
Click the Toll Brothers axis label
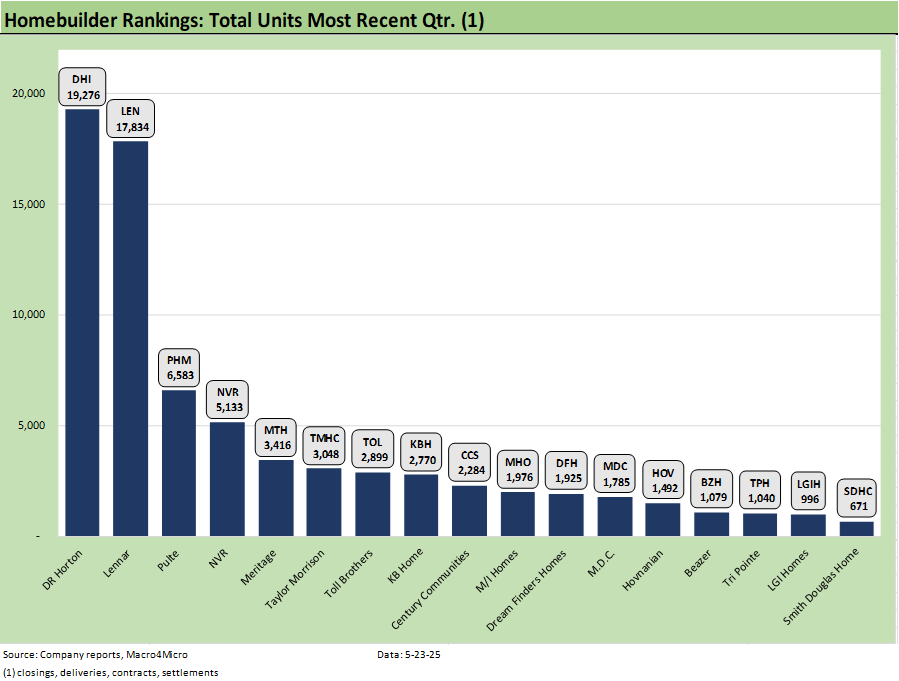click(x=348, y=573)
